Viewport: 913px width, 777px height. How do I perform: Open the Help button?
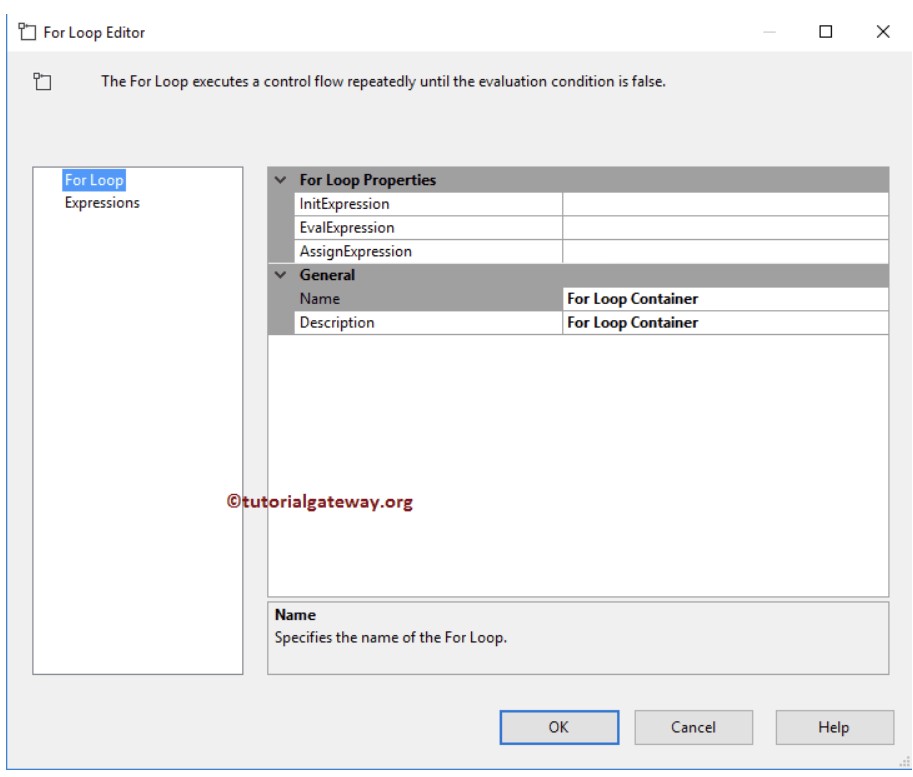pos(834,727)
